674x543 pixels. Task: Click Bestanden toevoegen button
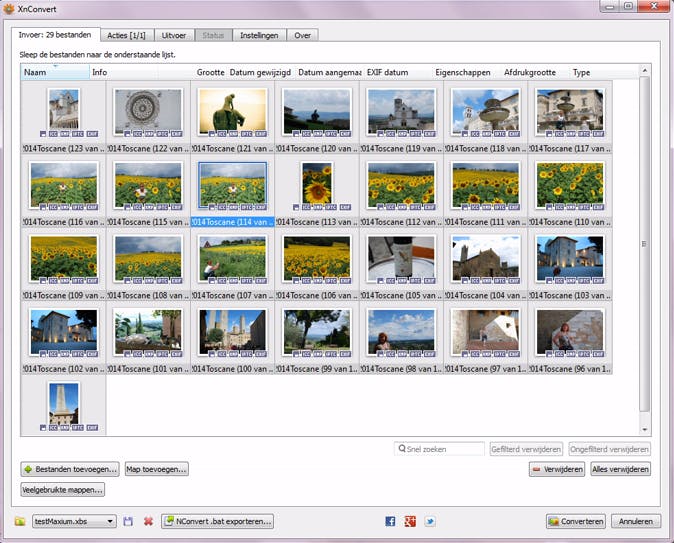click(69, 469)
